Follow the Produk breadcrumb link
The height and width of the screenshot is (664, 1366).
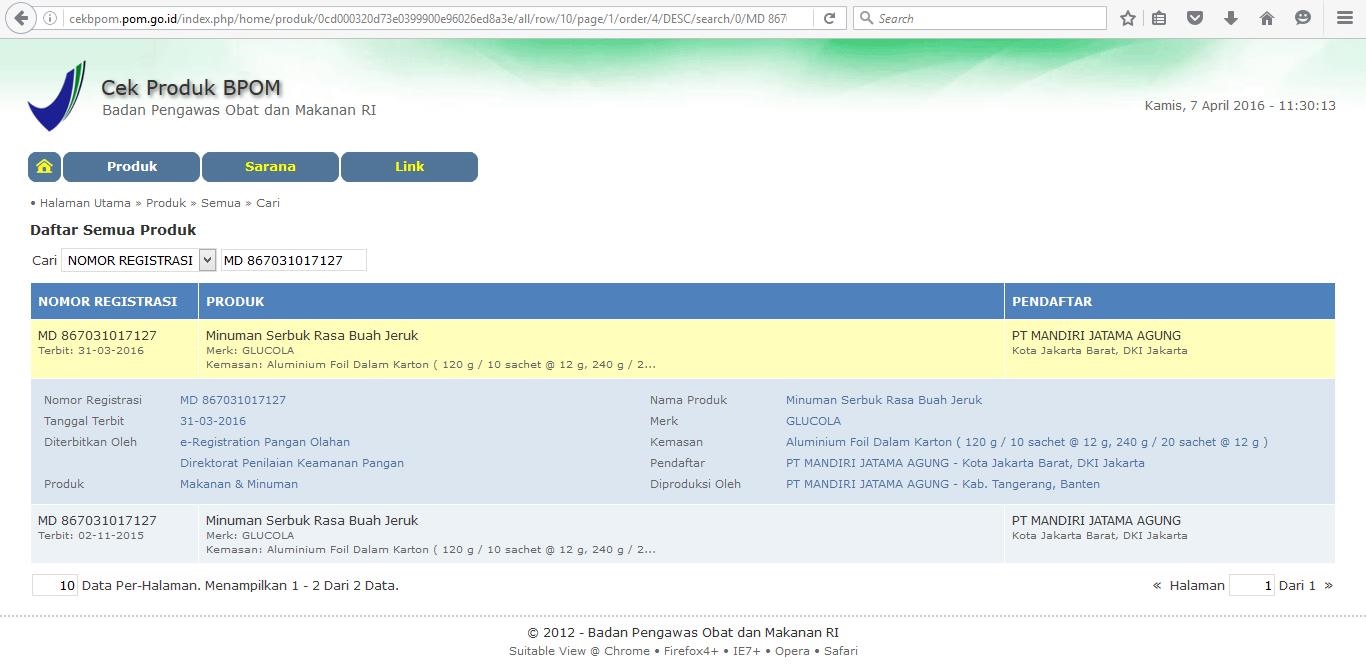point(166,203)
